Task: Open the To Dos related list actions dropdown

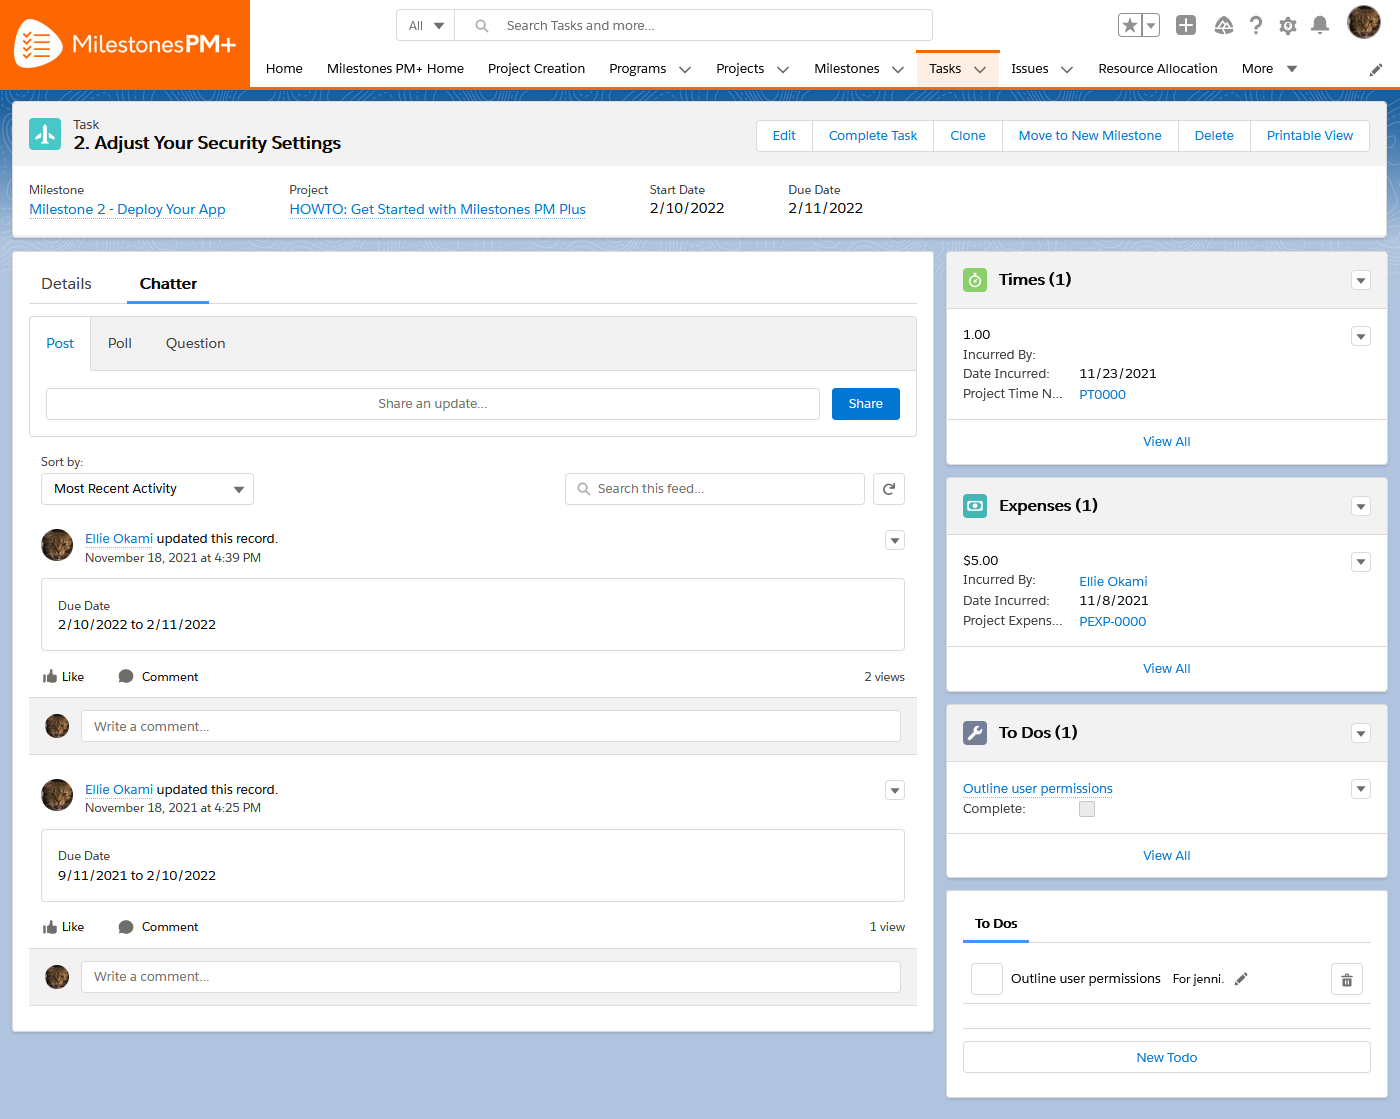Action: pyautogui.click(x=1361, y=734)
